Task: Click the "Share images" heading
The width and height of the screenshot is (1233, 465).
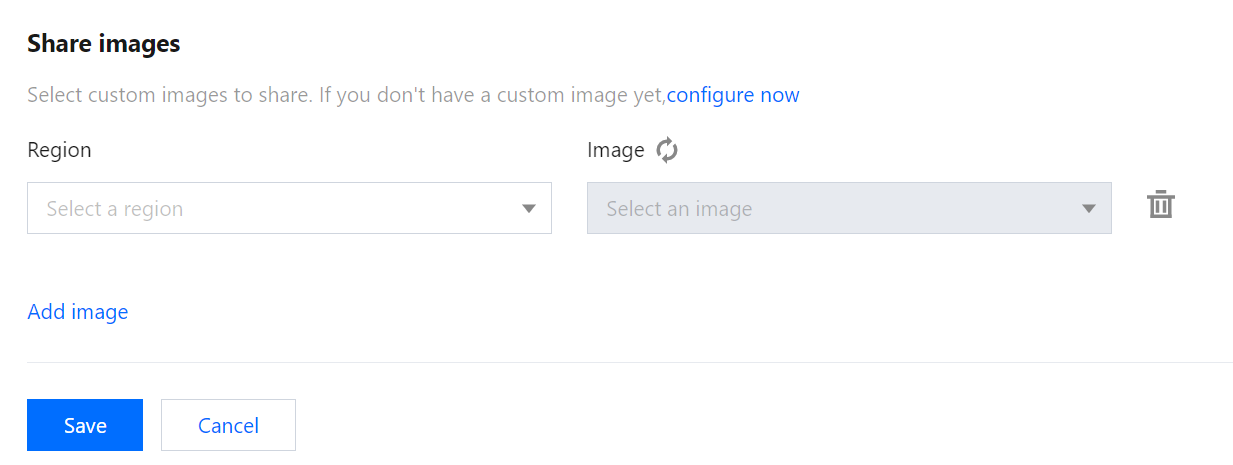Action: pyautogui.click(x=103, y=44)
